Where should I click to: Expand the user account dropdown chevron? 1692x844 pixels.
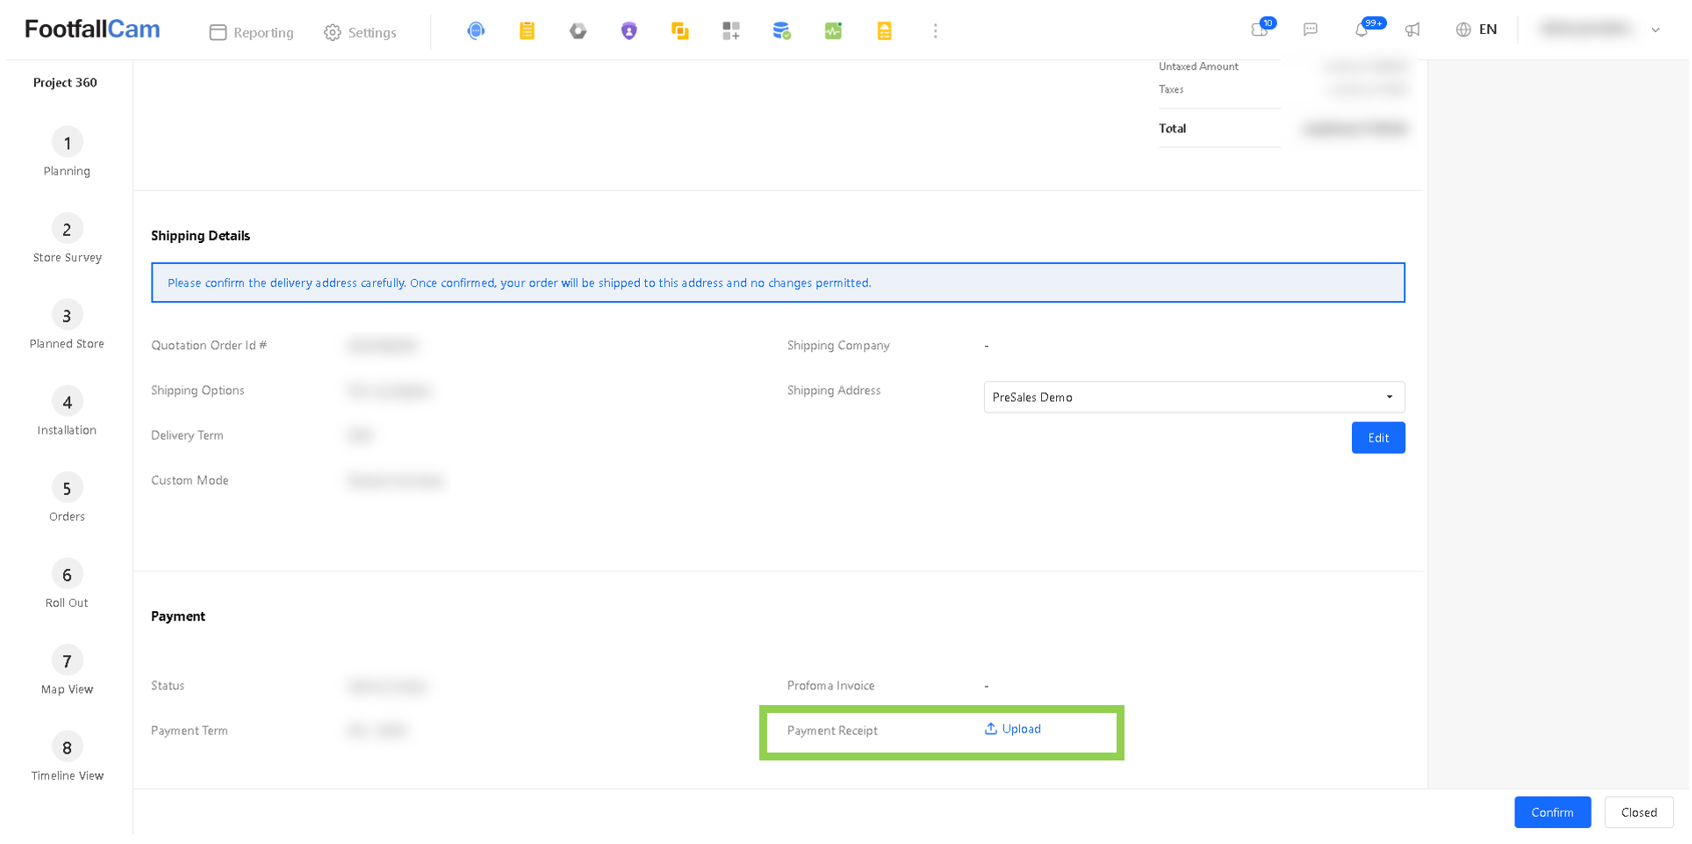click(x=1655, y=30)
